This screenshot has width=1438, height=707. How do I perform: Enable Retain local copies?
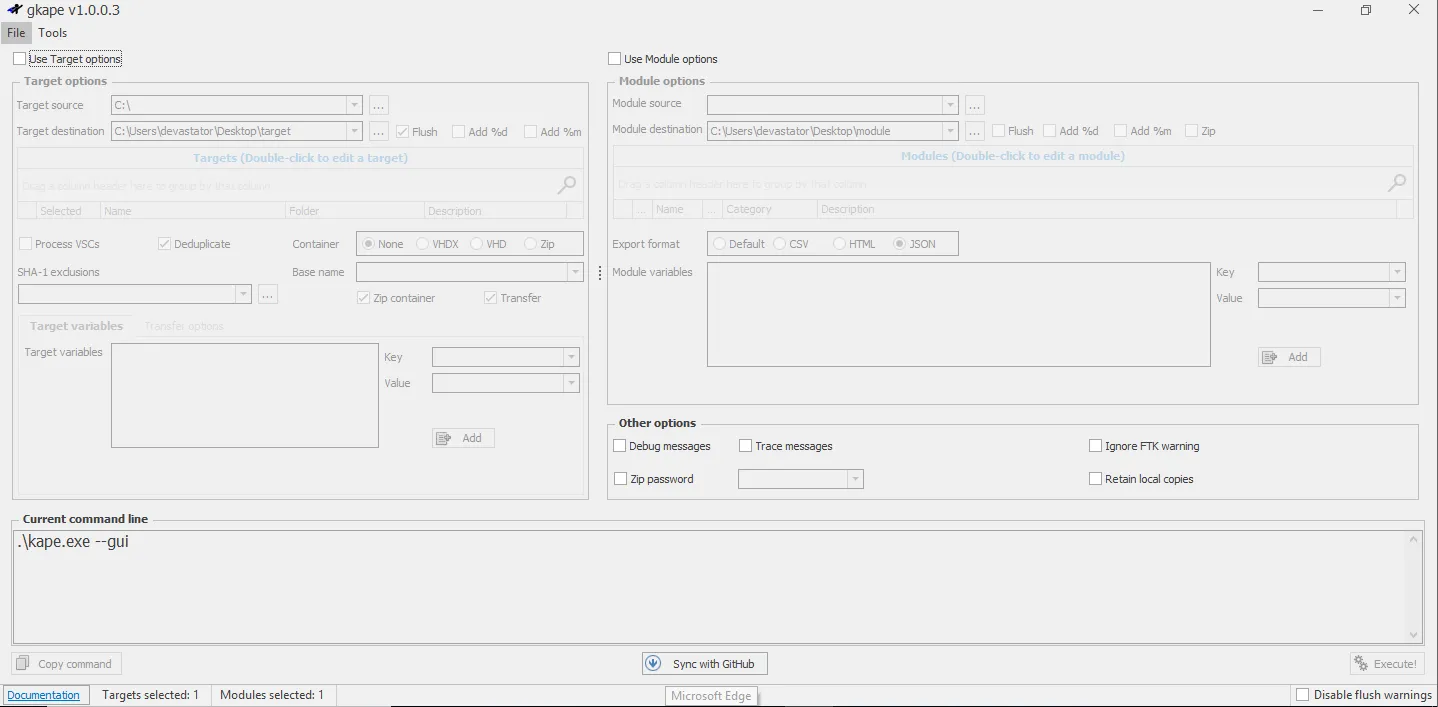pyautogui.click(x=1095, y=479)
